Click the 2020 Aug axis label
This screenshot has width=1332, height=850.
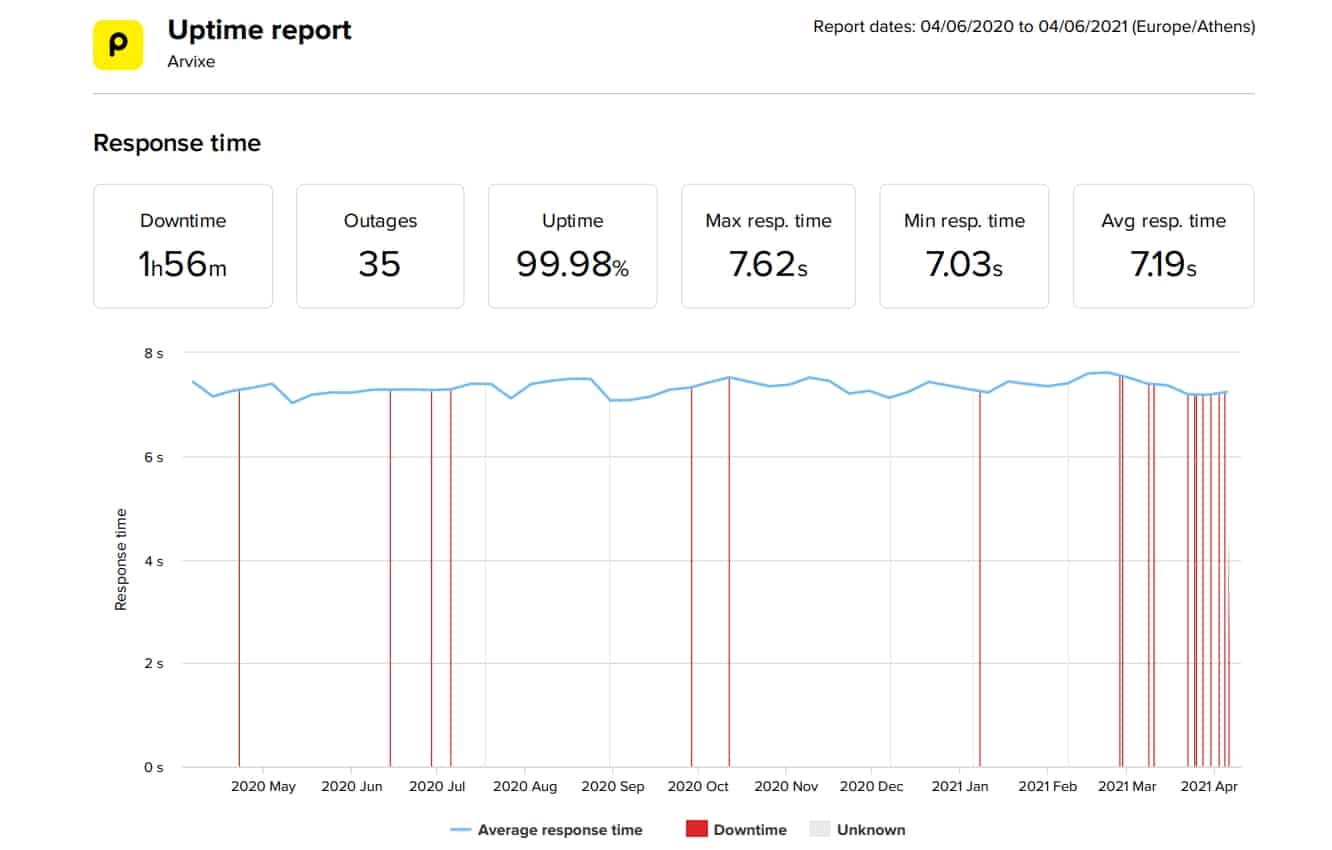pyautogui.click(x=525, y=787)
